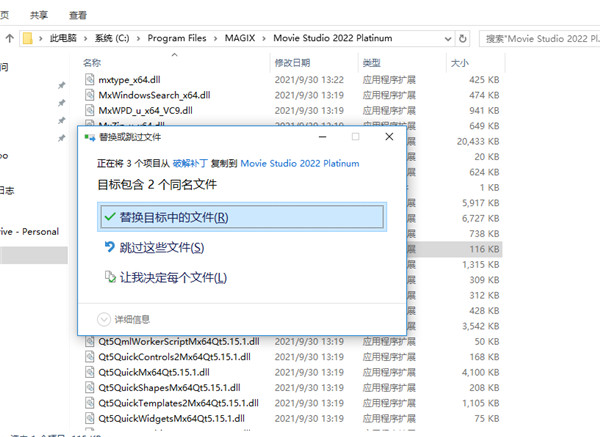Image resolution: width=600 pixels, height=437 pixels.
Task: Click the folder icon in address bar
Action: pos(28,38)
